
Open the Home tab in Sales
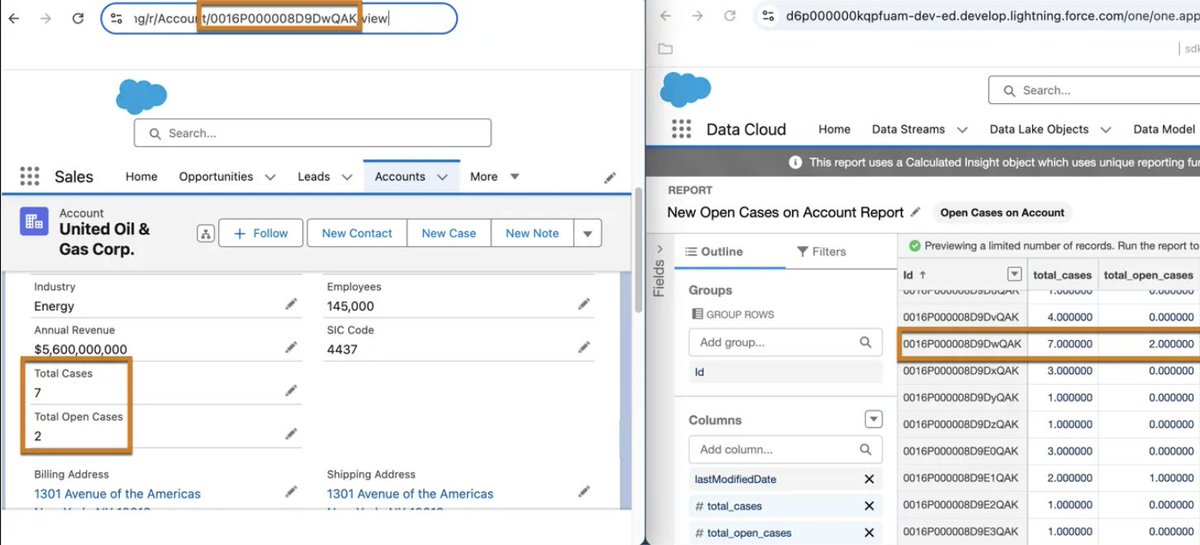click(x=141, y=177)
